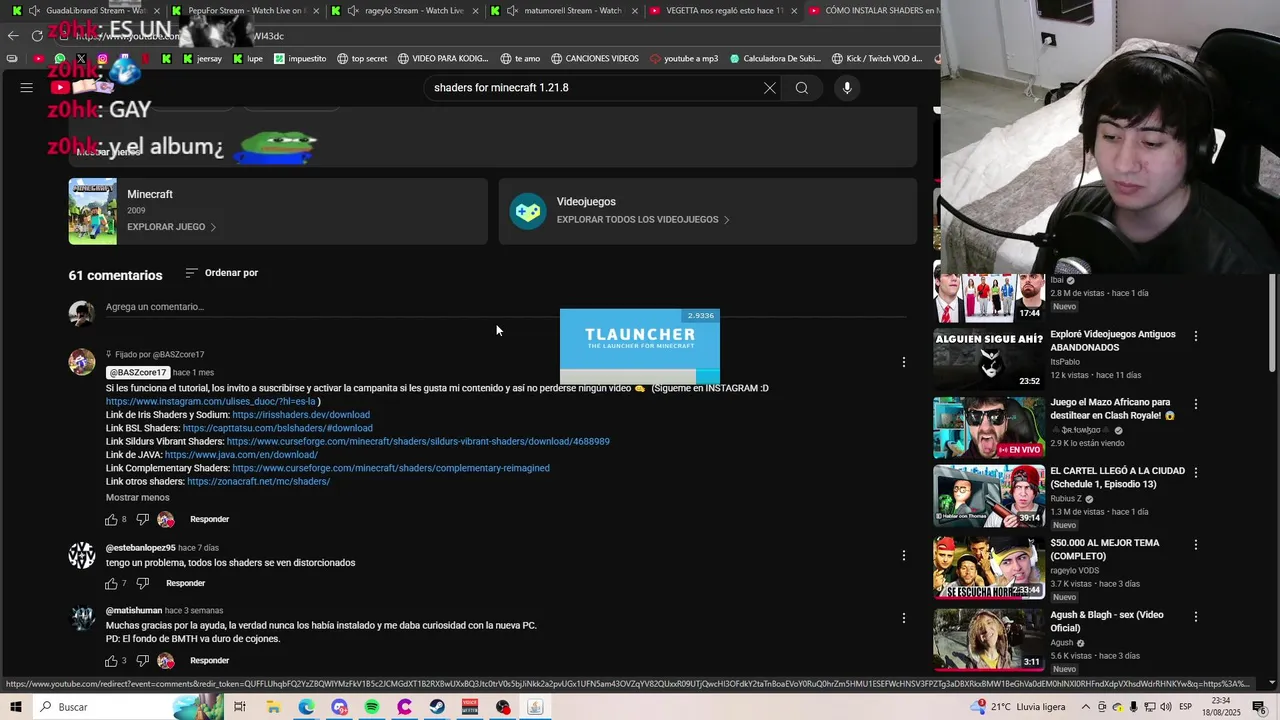Open the top secret bookmark
Screen dimensions: 1280x720
[362, 59]
